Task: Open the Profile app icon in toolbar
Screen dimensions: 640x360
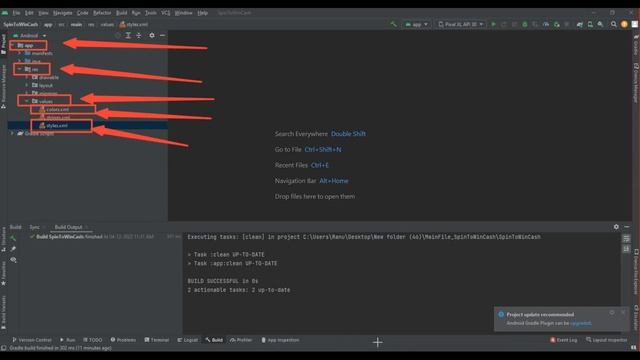Action: tap(546, 24)
